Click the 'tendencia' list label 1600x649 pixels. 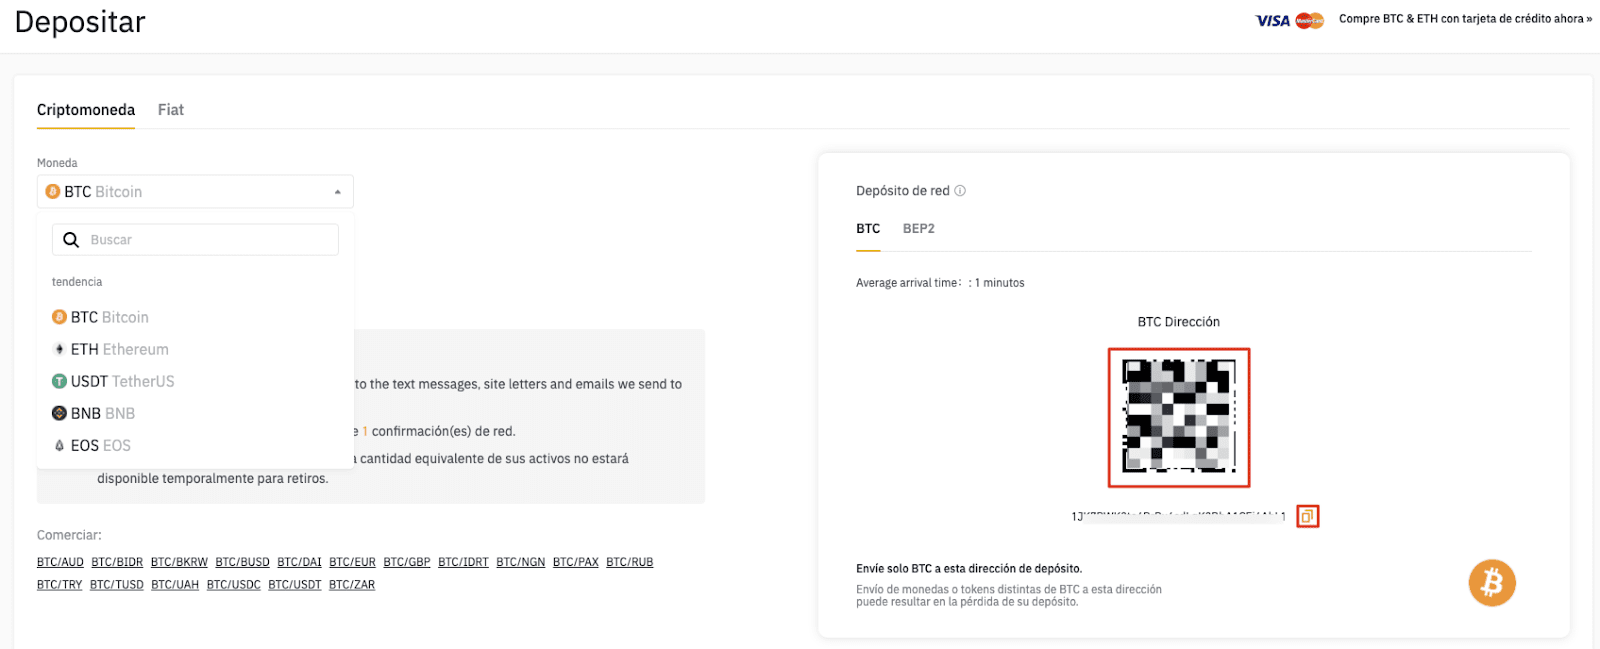(x=77, y=282)
